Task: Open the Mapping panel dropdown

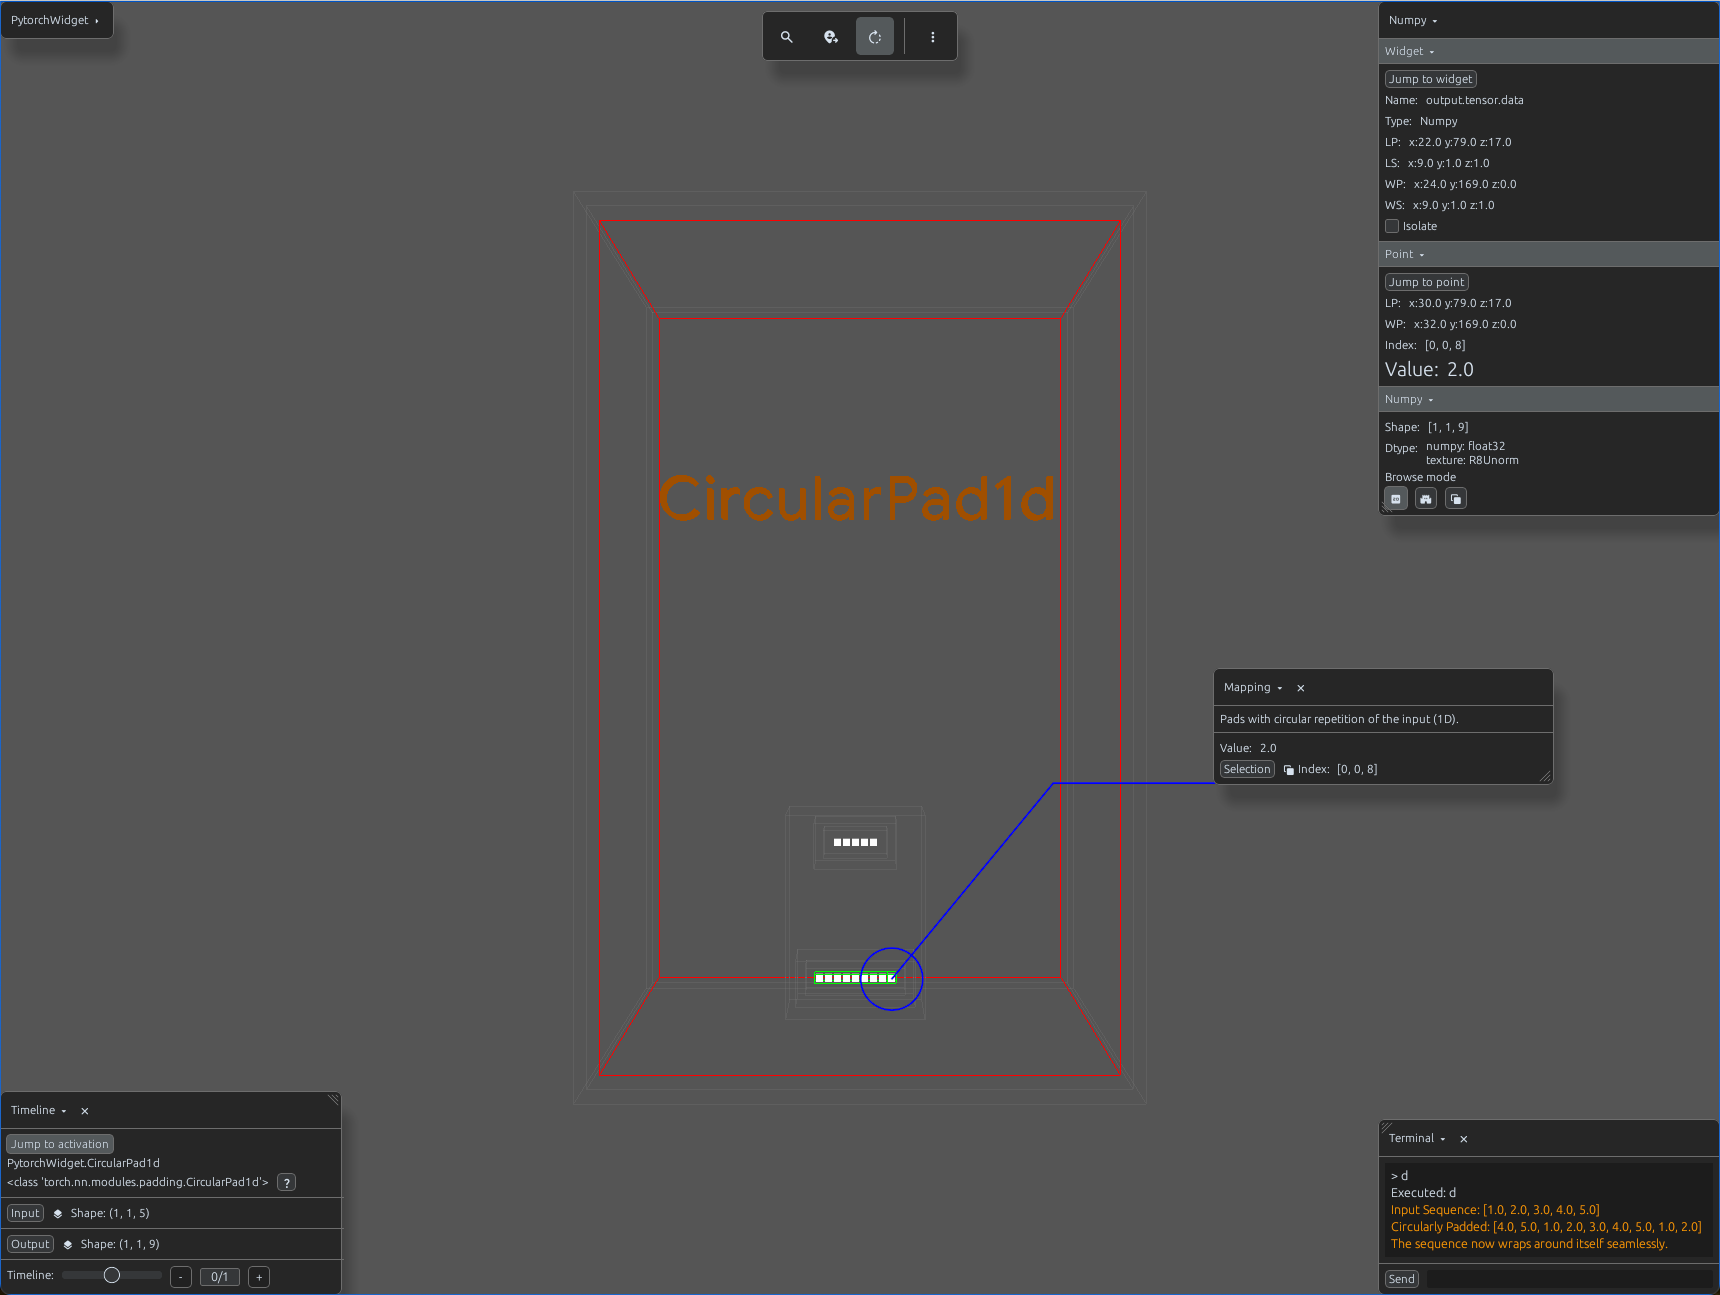Action: (1253, 688)
